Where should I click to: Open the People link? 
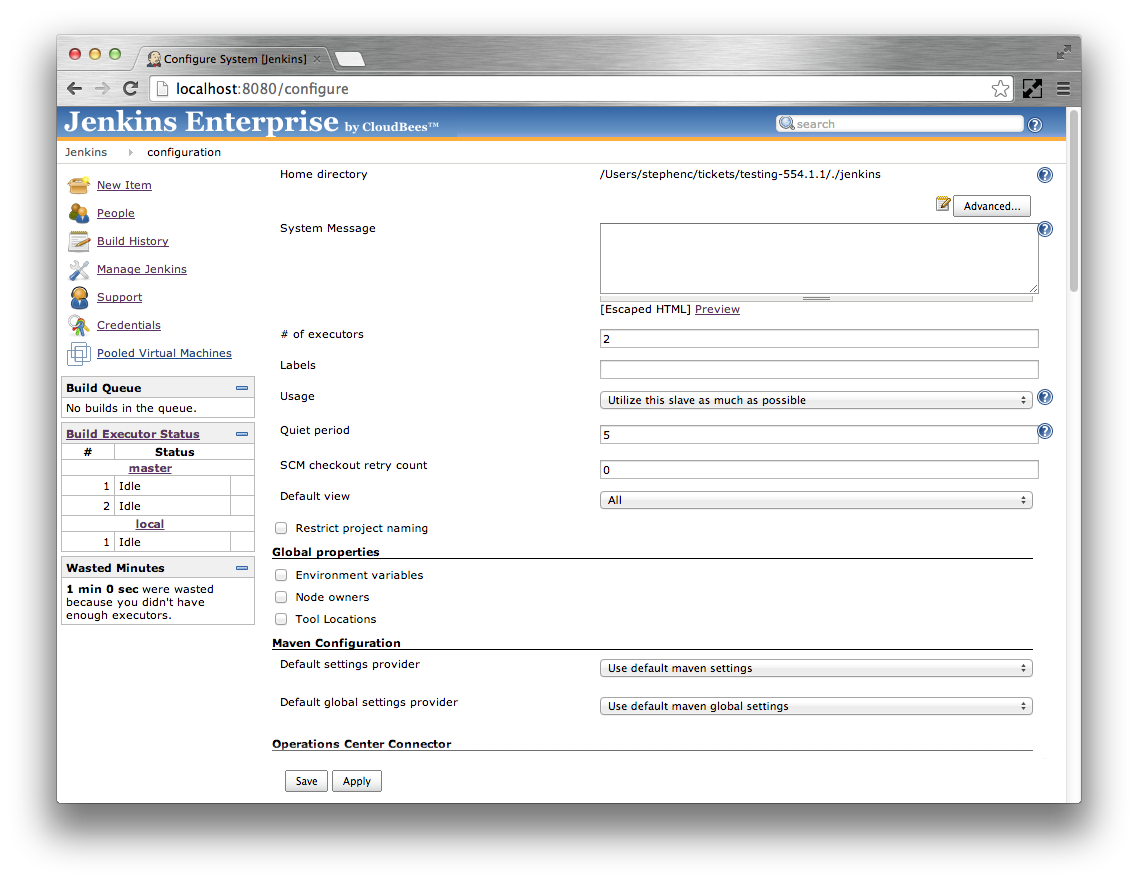click(115, 213)
